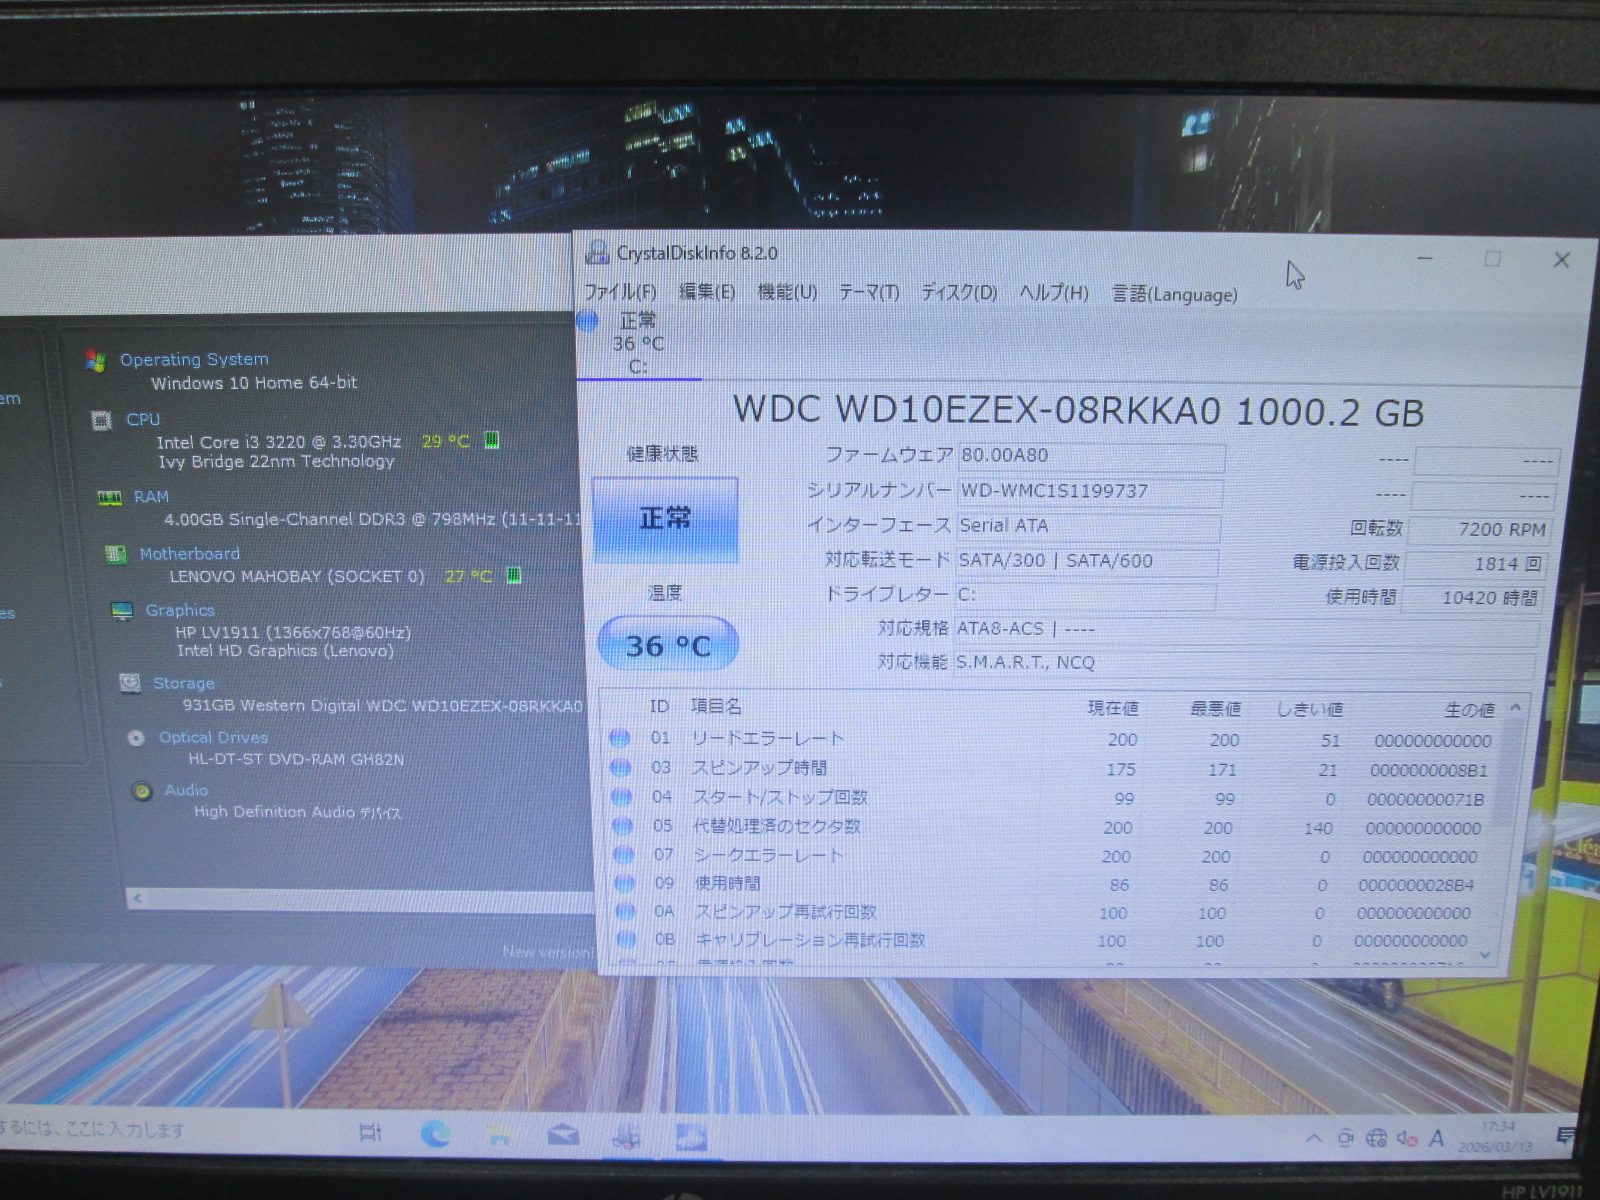
Task: Open File Explorer from the taskbar
Action: [x=497, y=1135]
